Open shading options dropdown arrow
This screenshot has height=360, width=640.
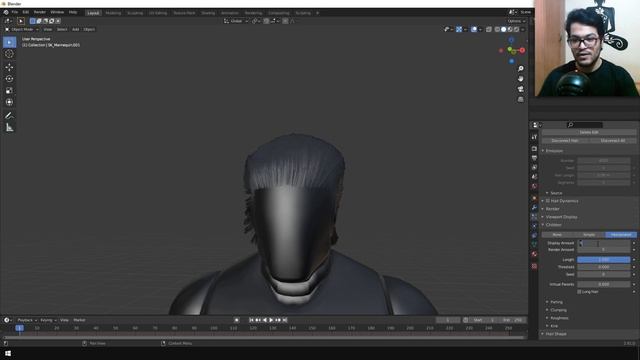click(522, 29)
